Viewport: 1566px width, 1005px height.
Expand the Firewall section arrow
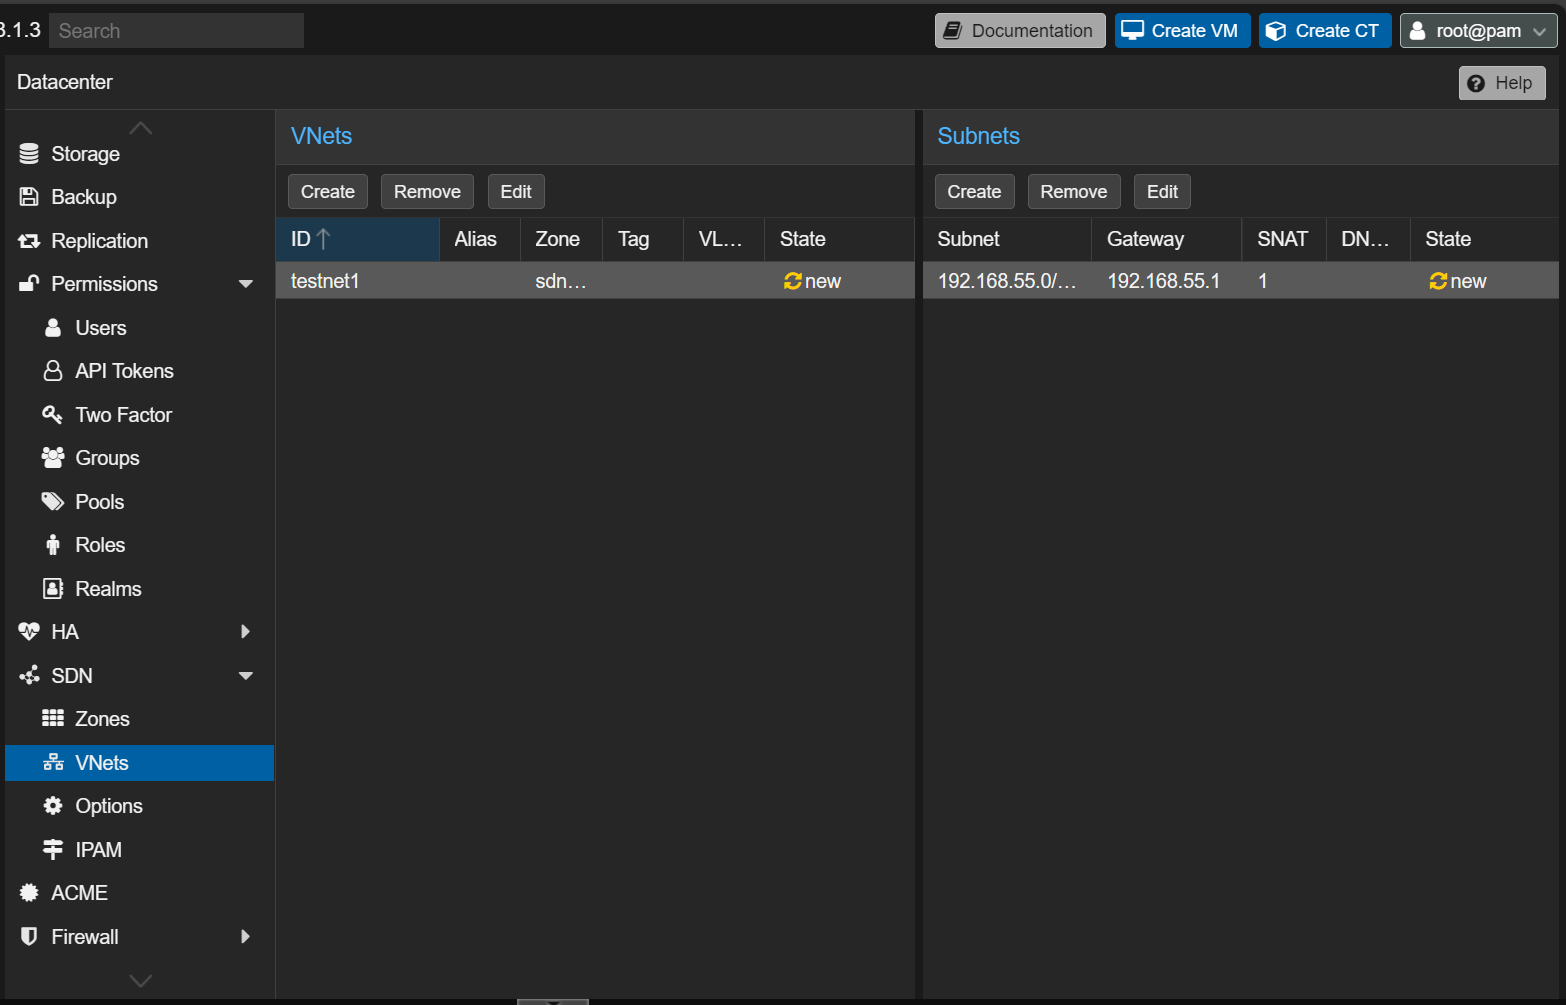click(246, 937)
